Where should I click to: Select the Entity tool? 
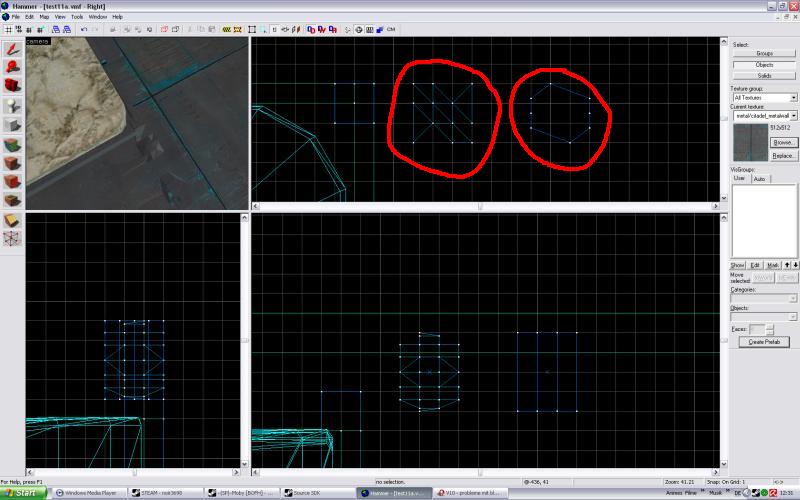pos(12,105)
